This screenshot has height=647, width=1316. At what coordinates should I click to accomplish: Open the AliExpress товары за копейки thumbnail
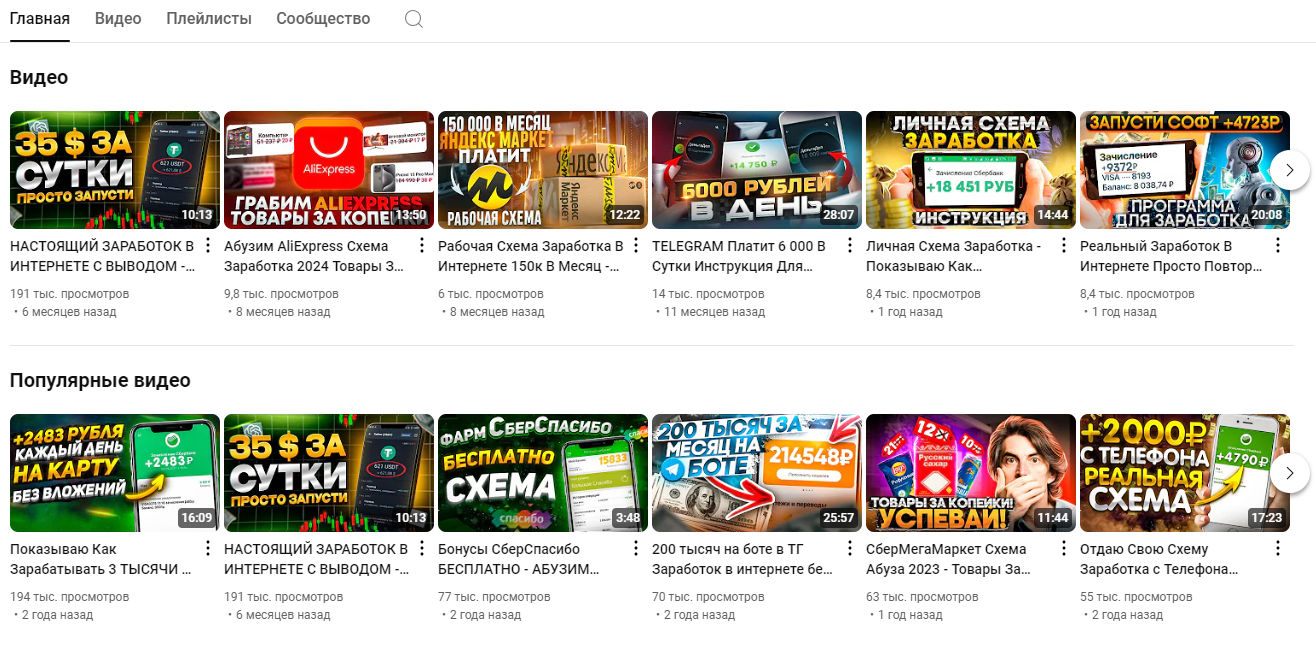[x=329, y=170]
